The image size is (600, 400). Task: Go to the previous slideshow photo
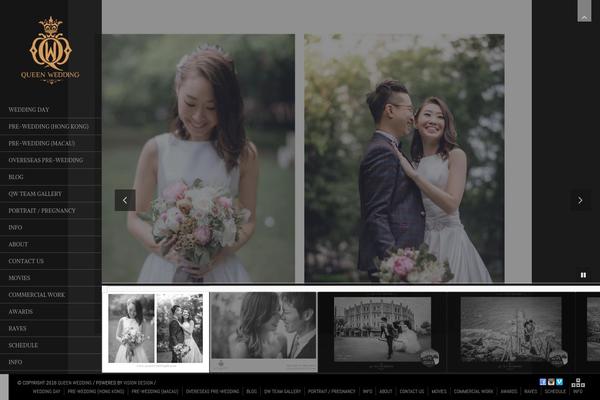coord(125,200)
